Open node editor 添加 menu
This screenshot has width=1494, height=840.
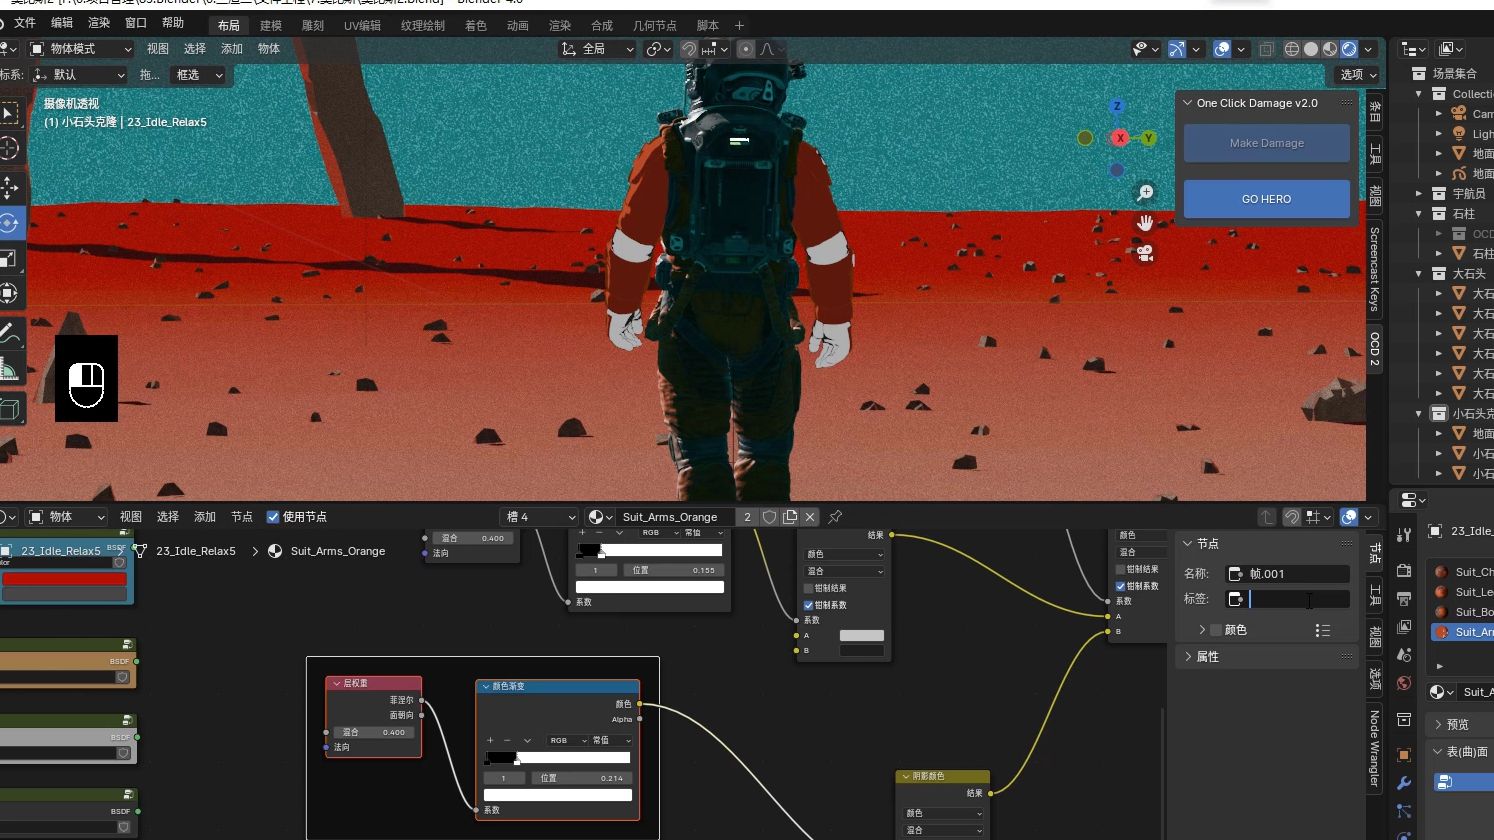(205, 517)
